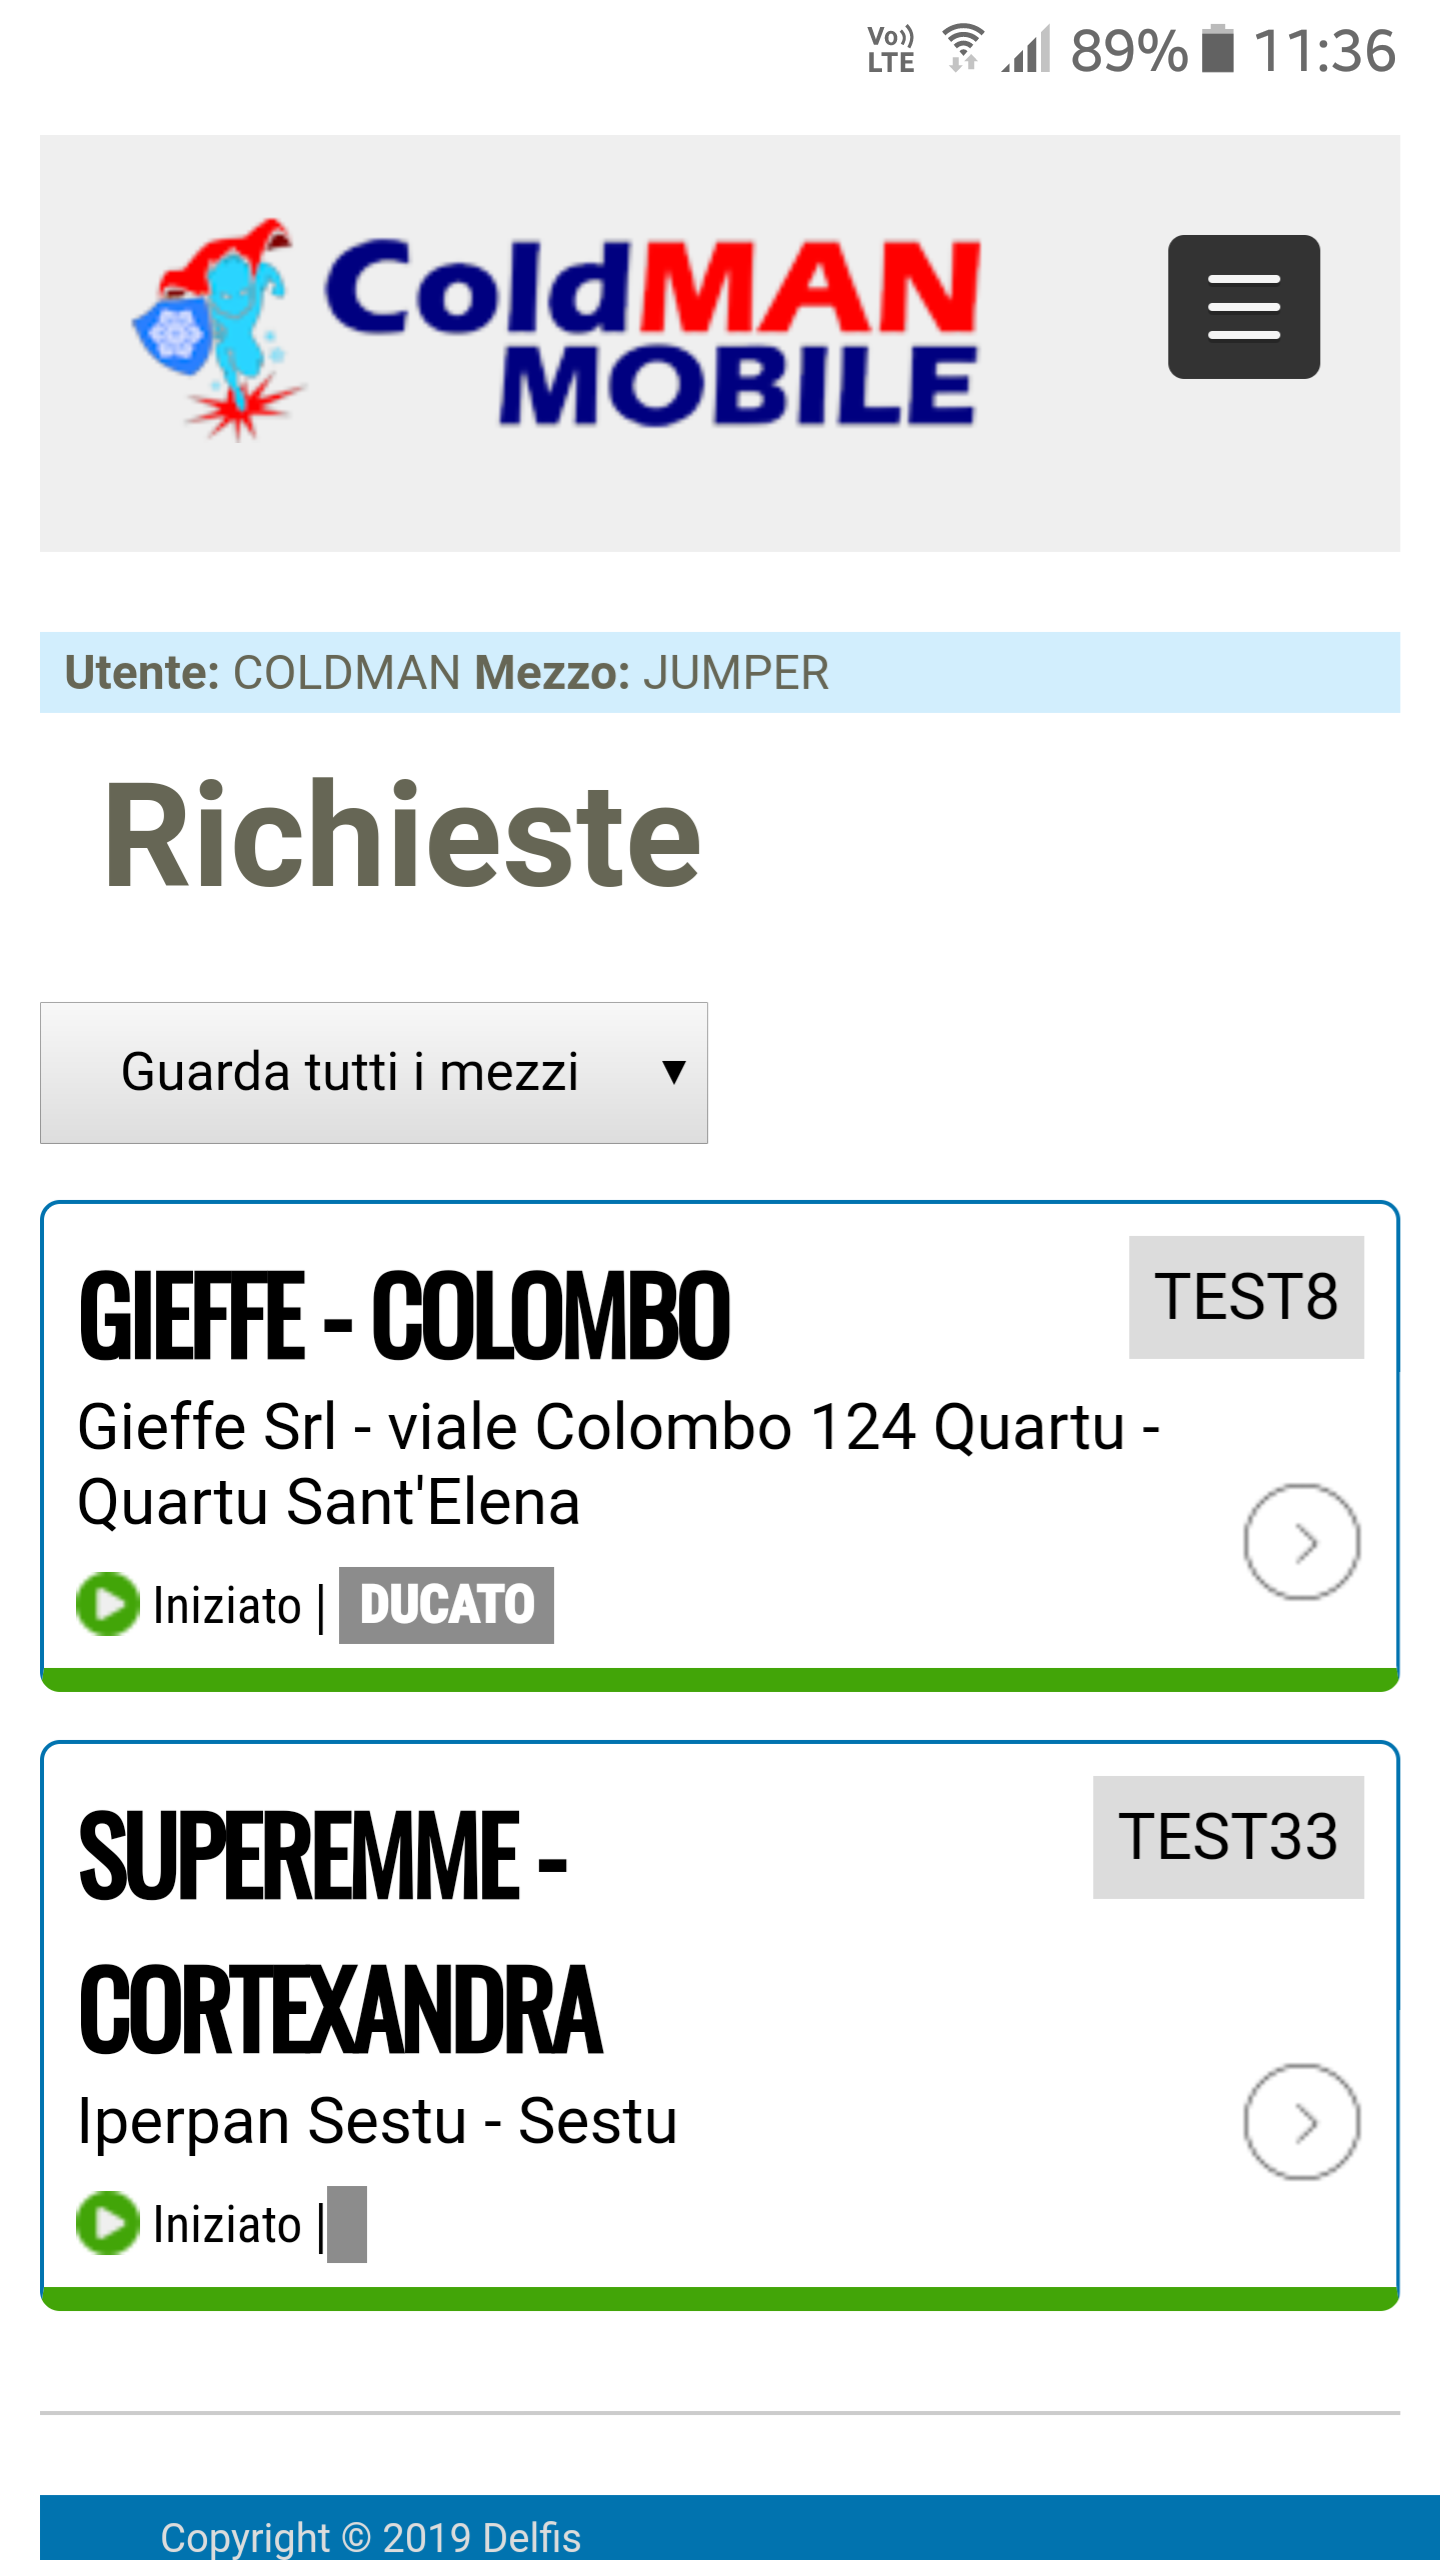This screenshot has width=1440, height=2560.
Task: Click the empty gray vehicle tag on SUPEREMME card
Action: (347, 2224)
